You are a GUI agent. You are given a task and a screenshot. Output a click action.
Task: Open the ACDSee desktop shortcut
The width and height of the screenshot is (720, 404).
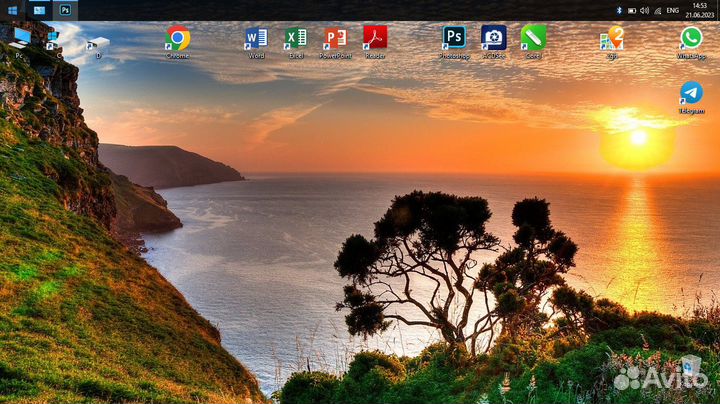coord(494,42)
